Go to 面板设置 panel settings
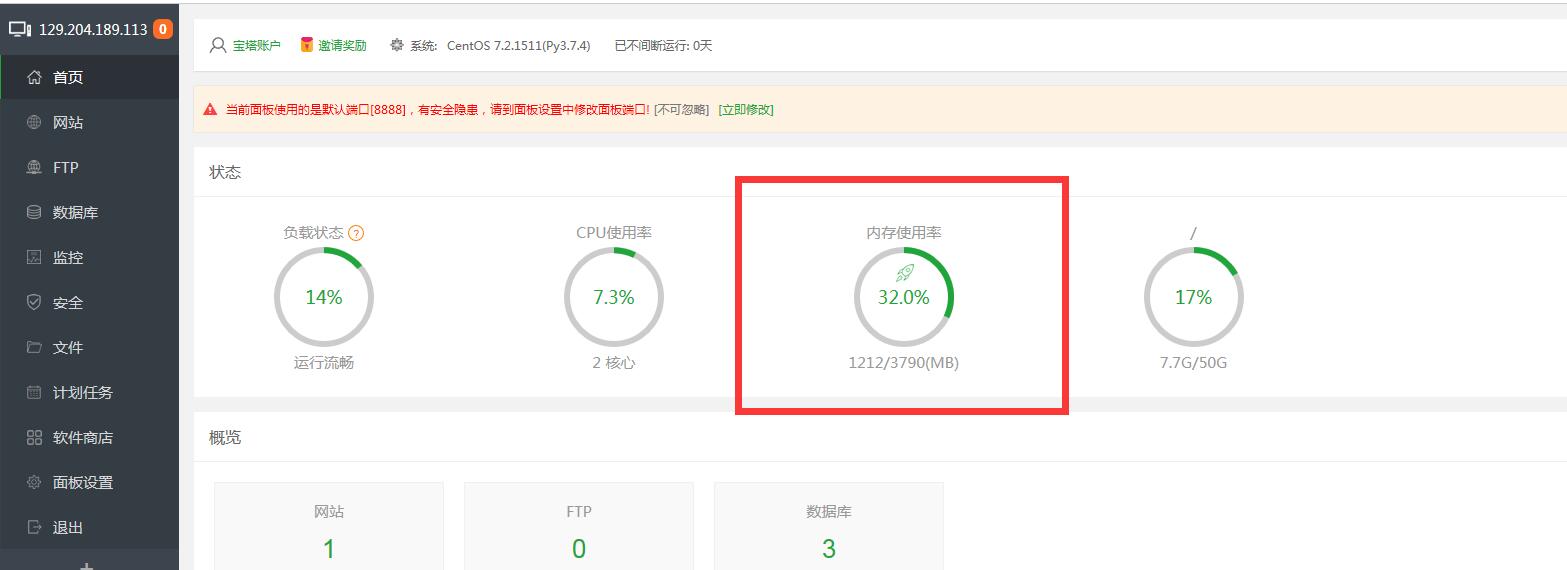This screenshot has height=570, width=1567. (x=82, y=482)
